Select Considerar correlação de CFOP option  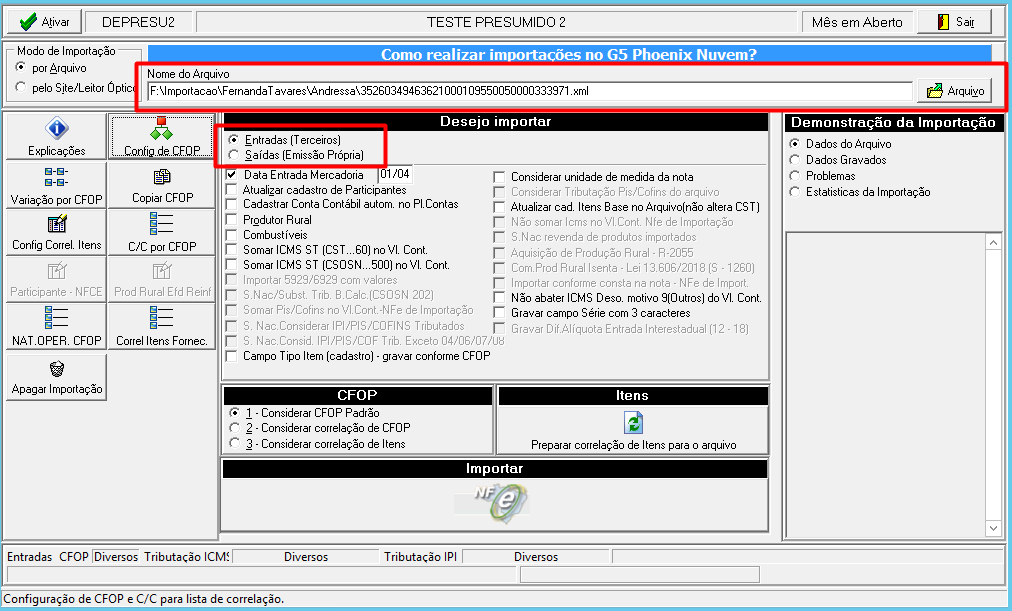(x=234, y=428)
